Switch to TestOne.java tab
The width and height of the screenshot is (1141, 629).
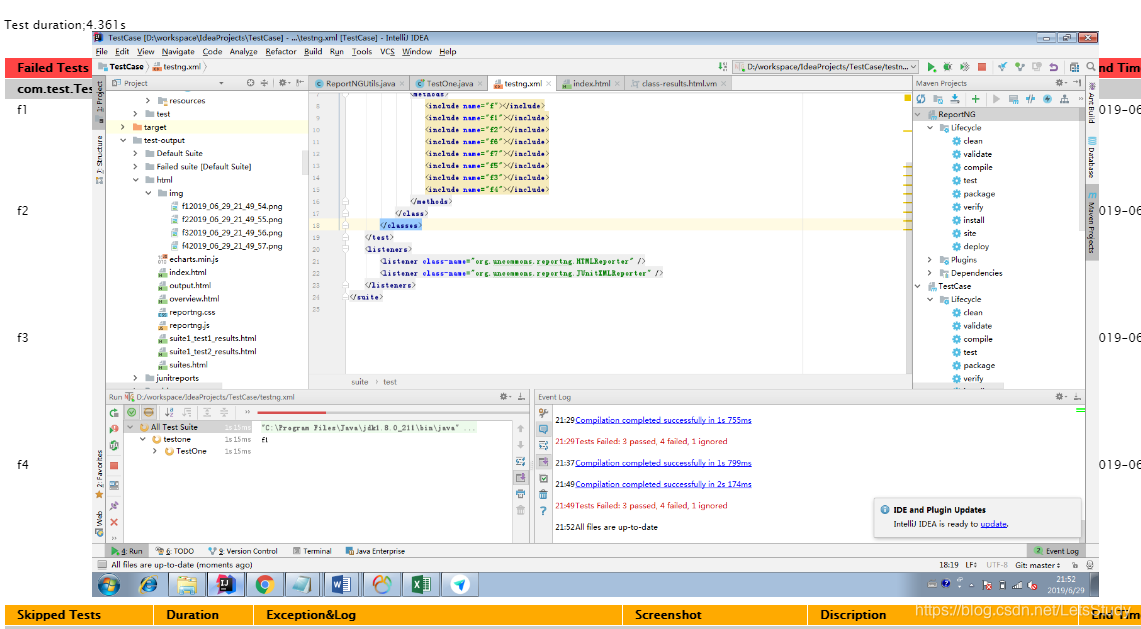coord(449,84)
